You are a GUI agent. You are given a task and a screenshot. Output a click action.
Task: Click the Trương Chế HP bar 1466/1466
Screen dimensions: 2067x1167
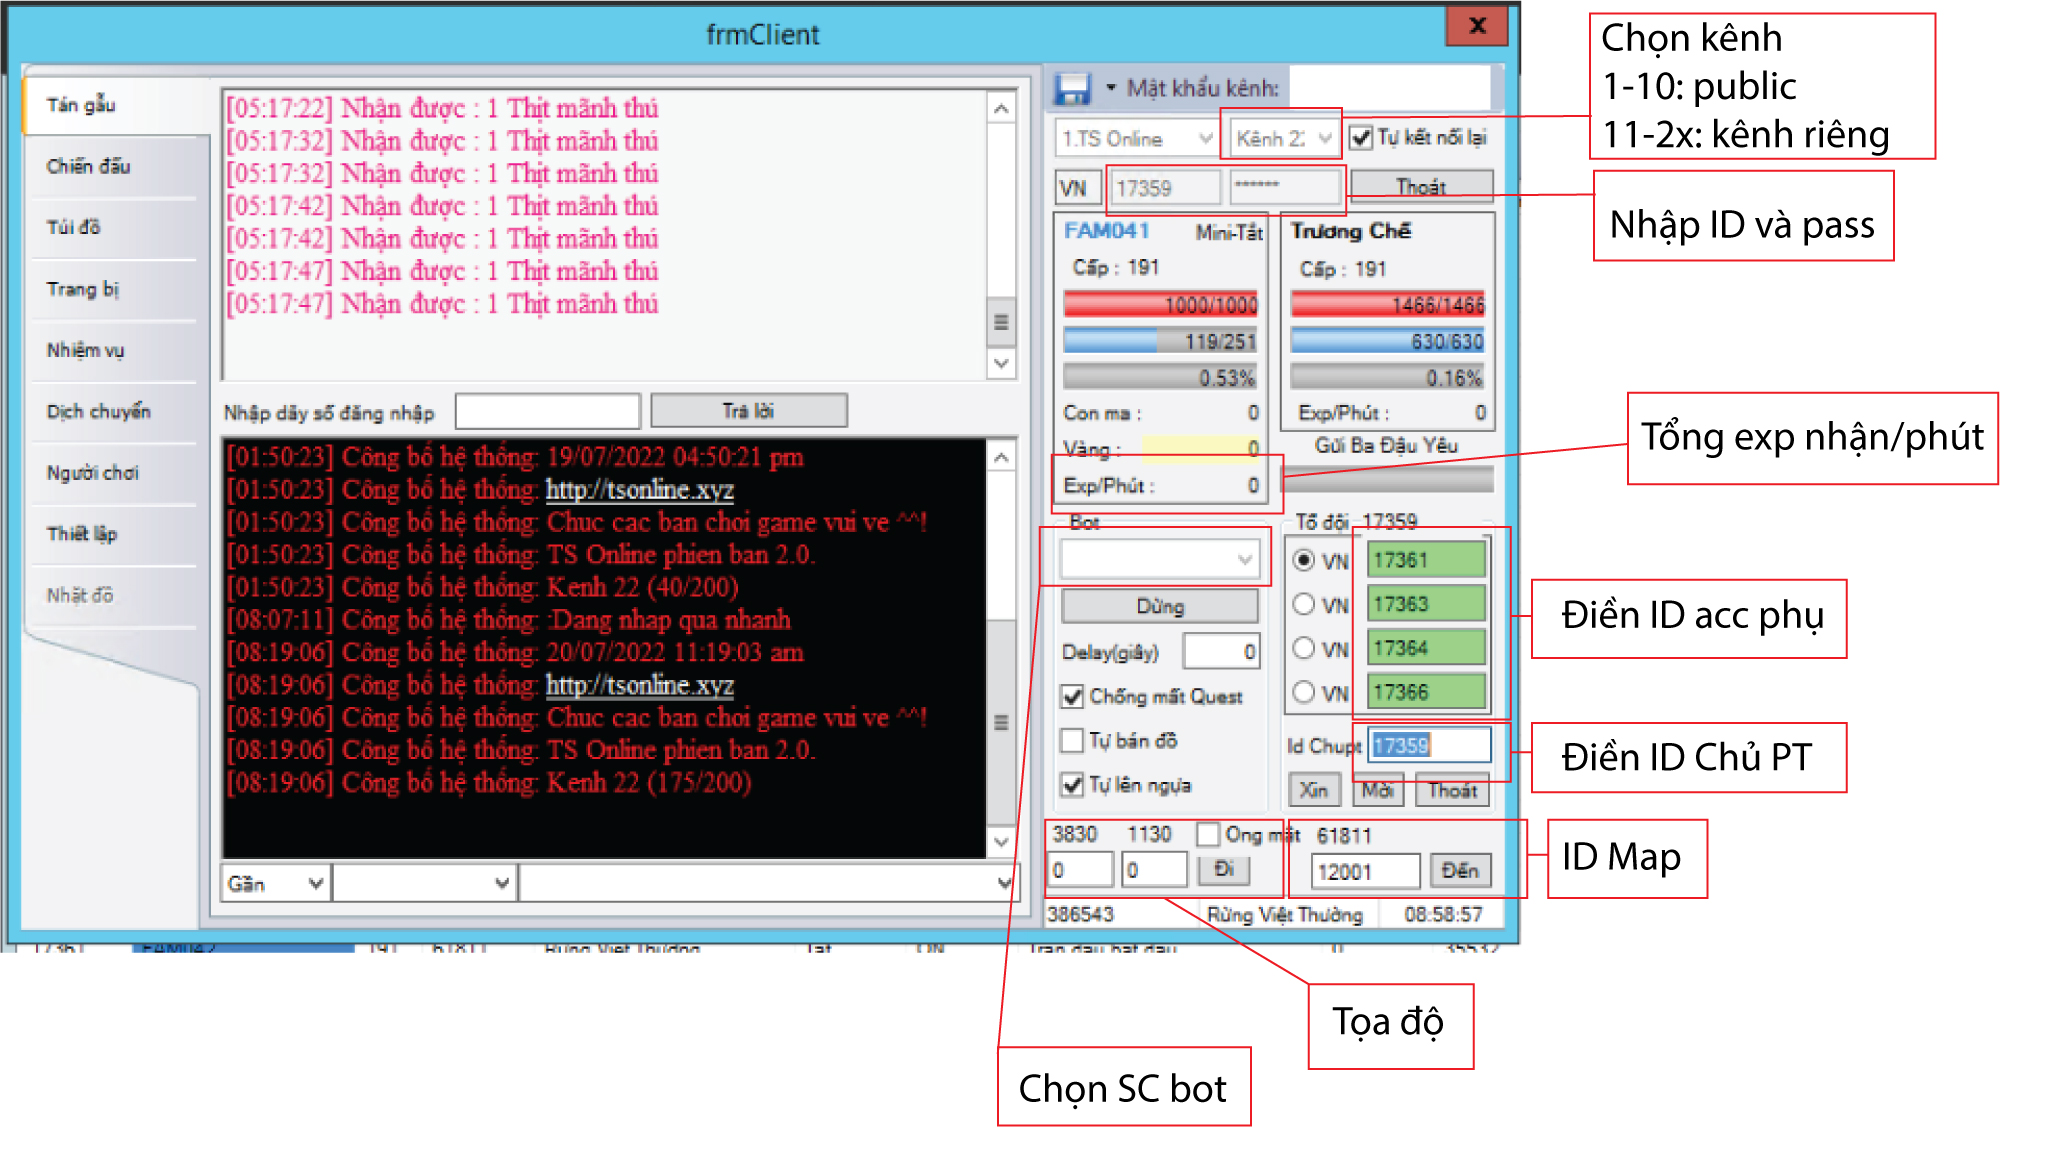click(x=1387, y=304)
